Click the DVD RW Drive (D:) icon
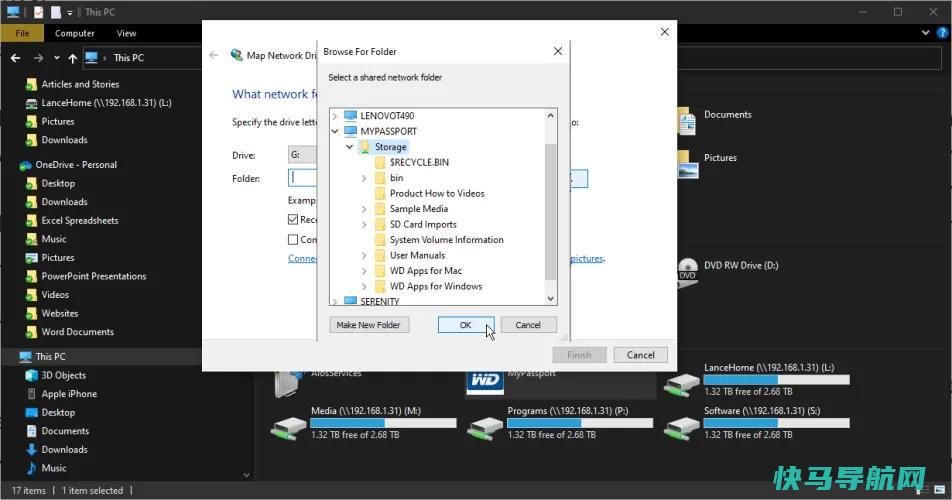952x500 pixels. click(687, 272)
